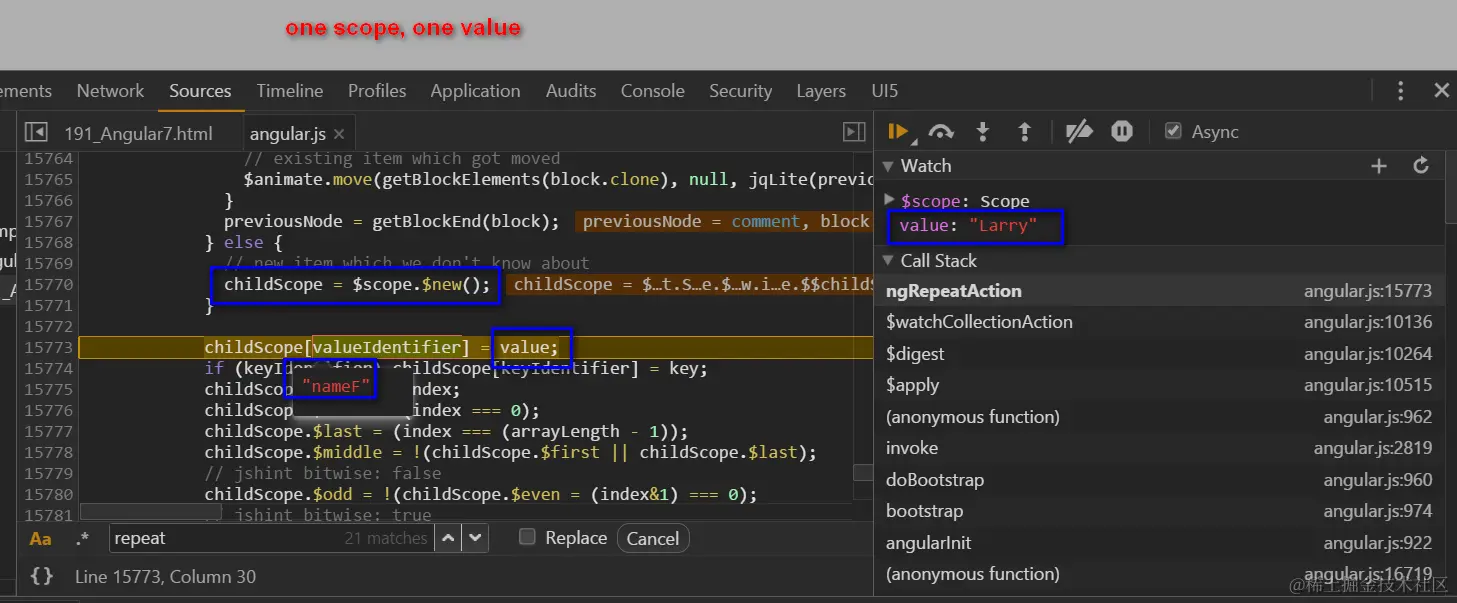Step out of current function
The width and height of the screenshot is (1457, 603).
point(1024,131)
